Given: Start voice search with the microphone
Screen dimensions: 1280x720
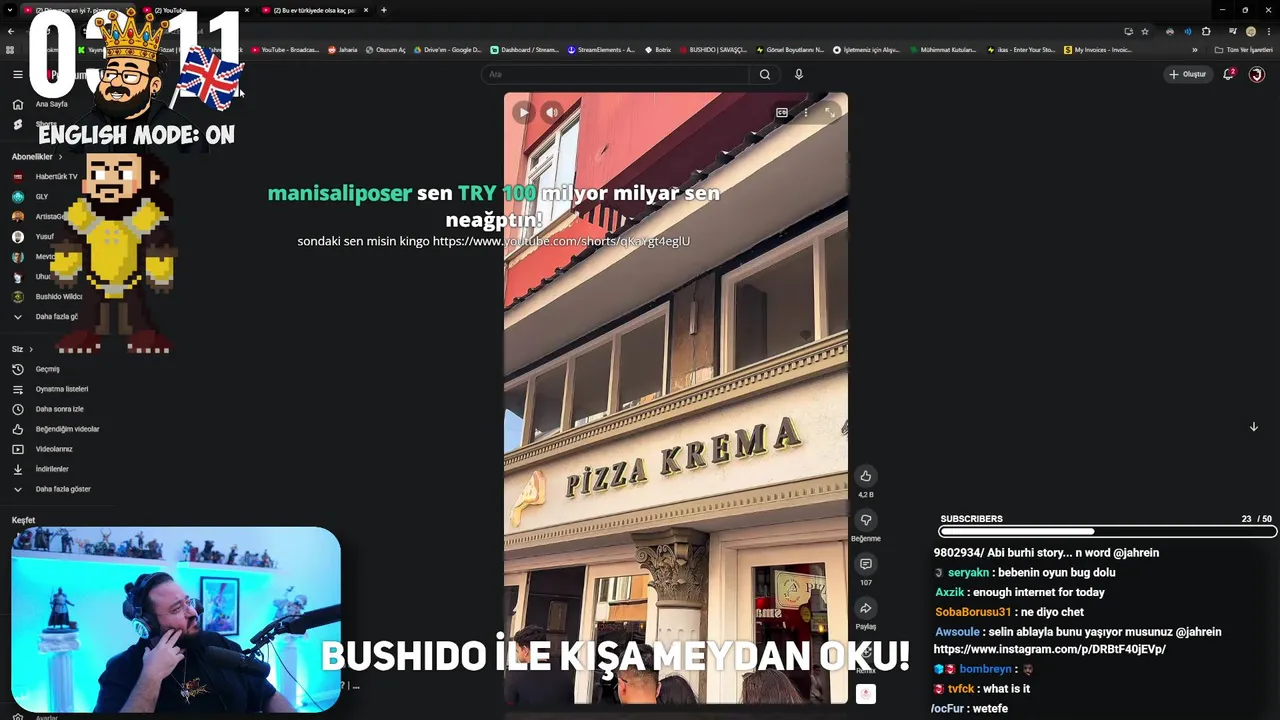Looking at the screenshot, I should (x=798, y=74).
